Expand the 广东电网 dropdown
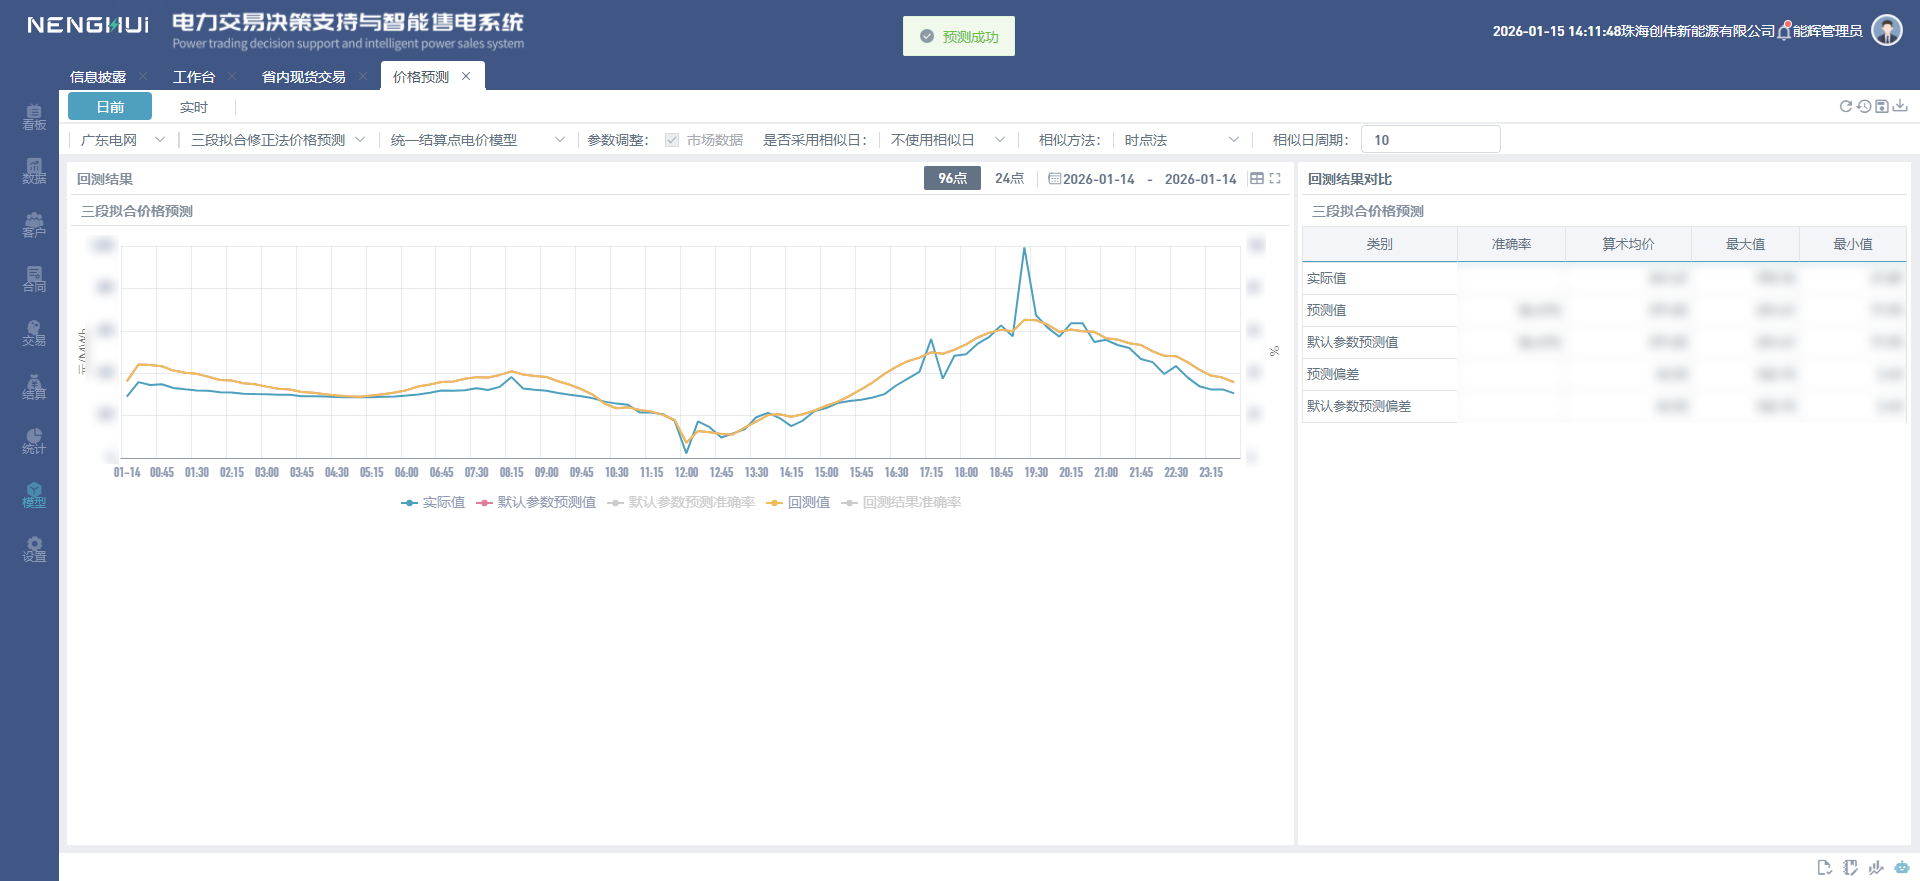Image resolution: width=1920 pixels, height=881 pixels. pyautogui.click(x=122, y=140)
